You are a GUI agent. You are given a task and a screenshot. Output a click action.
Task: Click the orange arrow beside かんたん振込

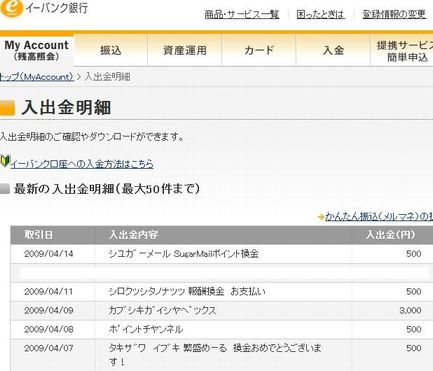321,217
